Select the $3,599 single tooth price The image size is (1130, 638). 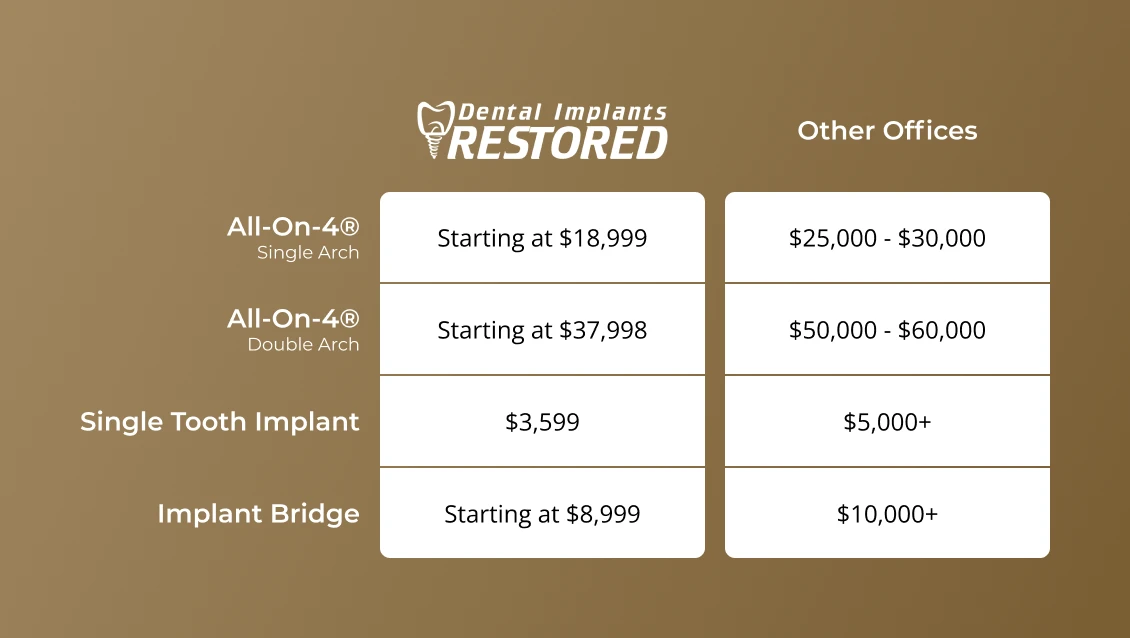click(x=542, y=422)
